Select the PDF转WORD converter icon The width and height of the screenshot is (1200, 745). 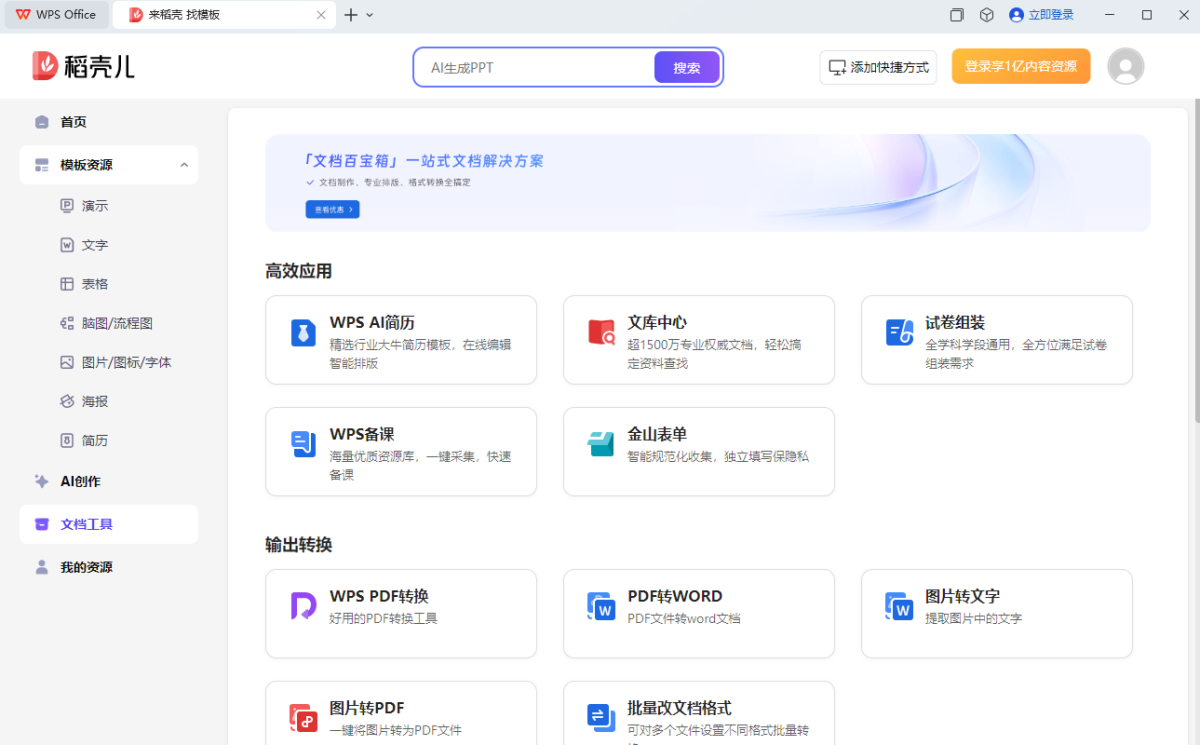pyautogui.click(x=601, y=606)
